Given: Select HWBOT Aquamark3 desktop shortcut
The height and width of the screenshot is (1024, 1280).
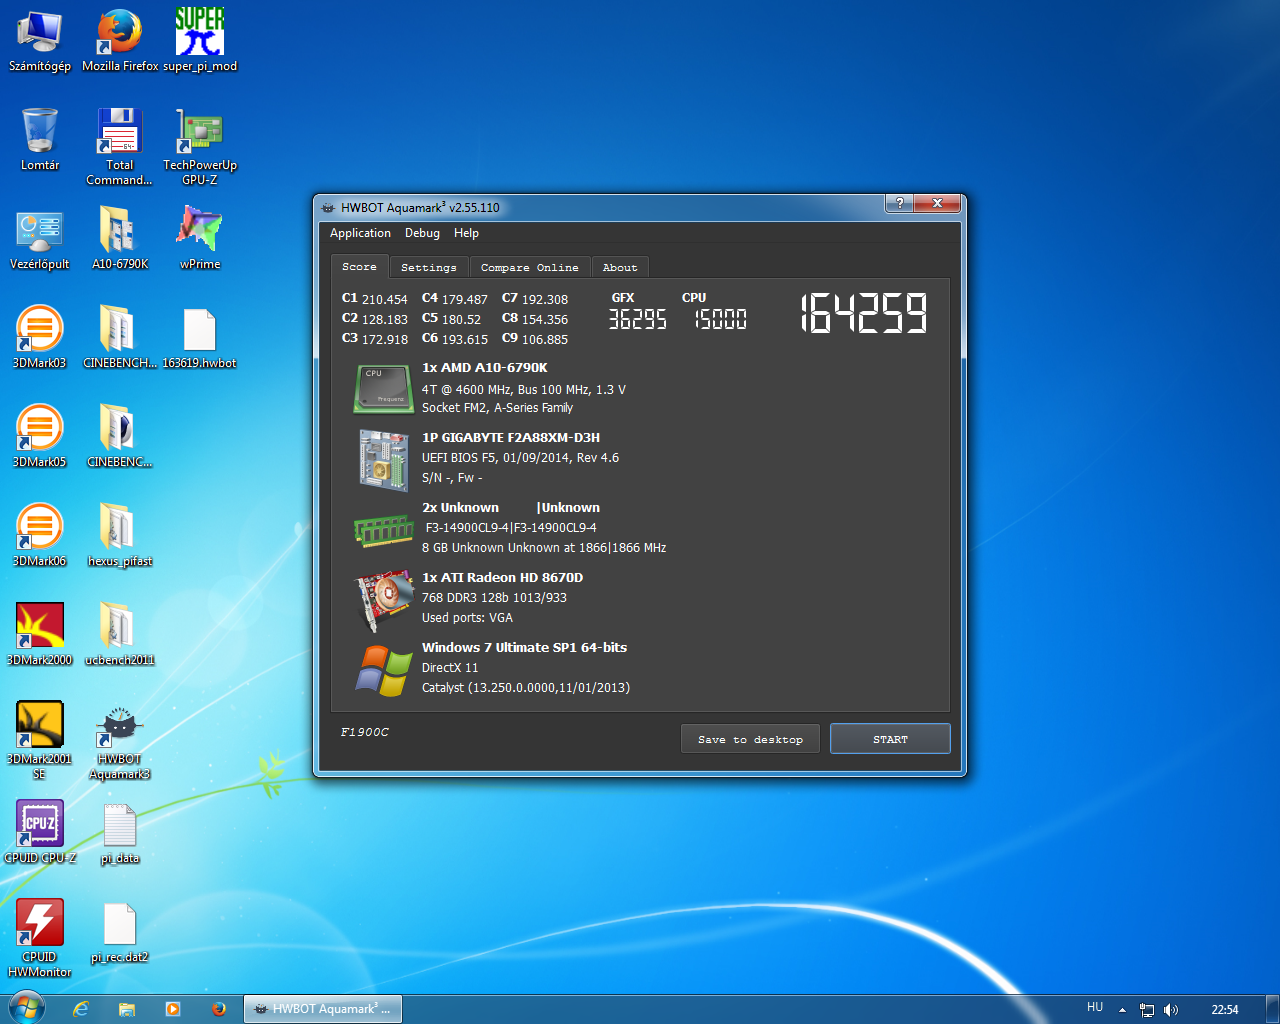Looking at the screenshot, I should 120,741.
